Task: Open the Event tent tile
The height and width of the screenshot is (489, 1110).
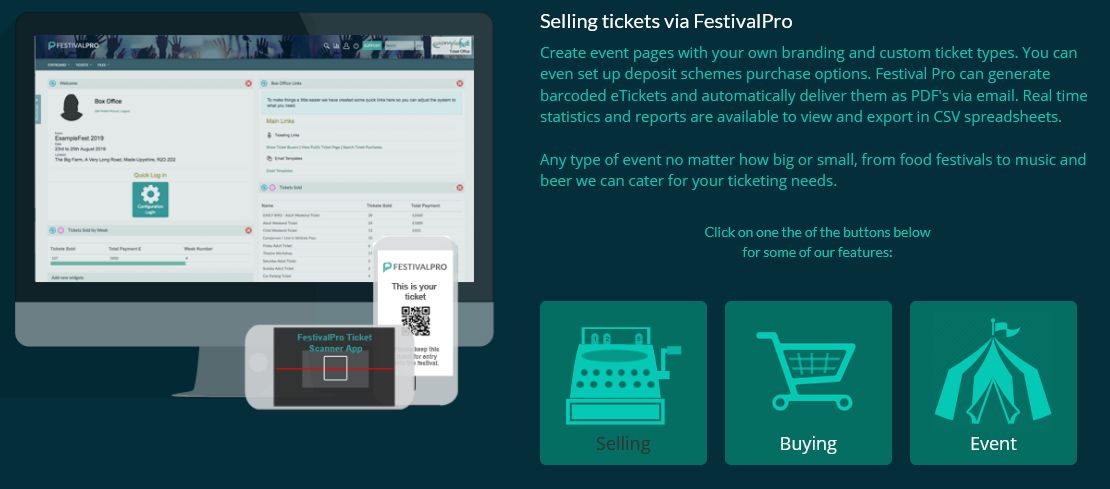Action: (x=993, y=383)
